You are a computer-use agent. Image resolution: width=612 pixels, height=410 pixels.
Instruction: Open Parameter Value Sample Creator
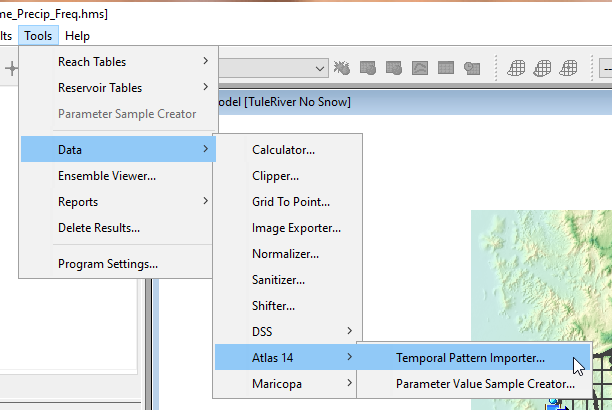pos(474,384)
